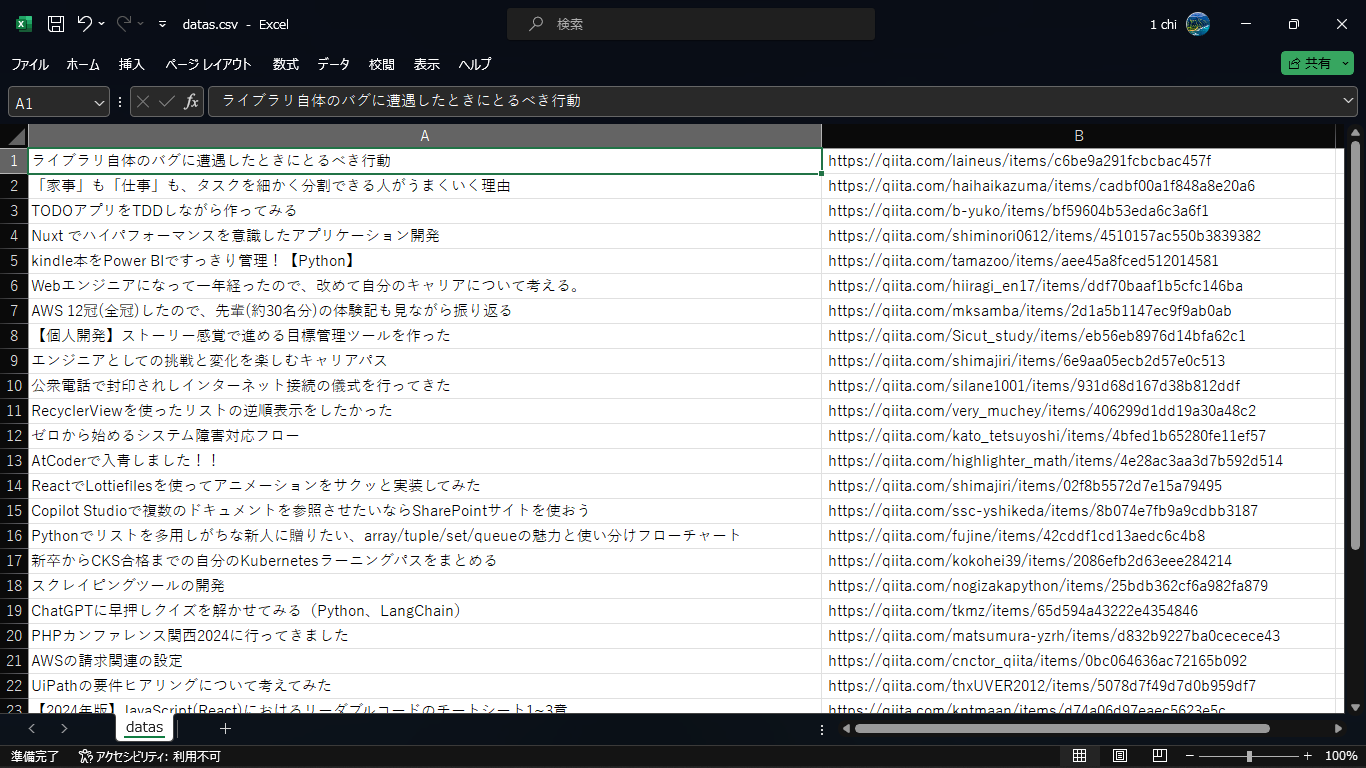Open the Insert Function (fx) dialog

(x=191, y=101)
